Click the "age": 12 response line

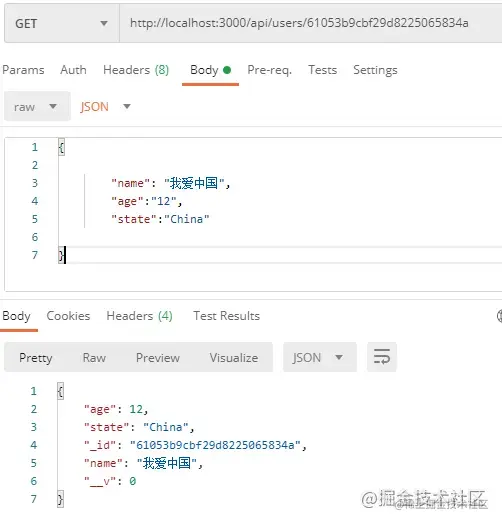pos(116,409)
